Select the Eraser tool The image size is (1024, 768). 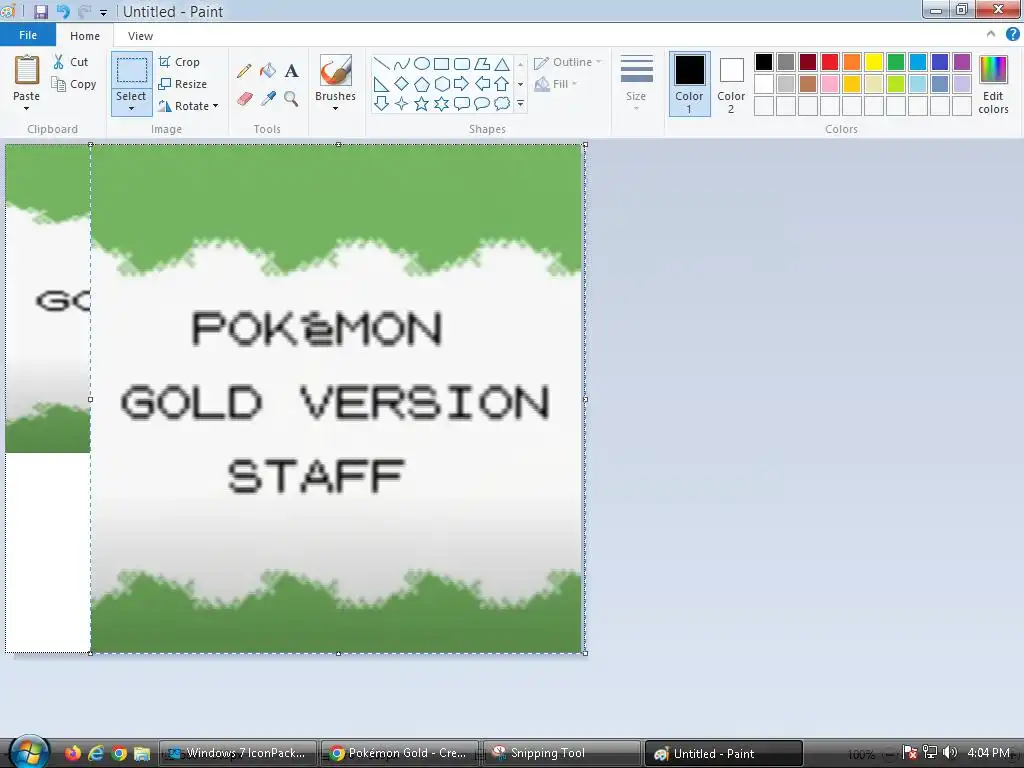(244, 99)
